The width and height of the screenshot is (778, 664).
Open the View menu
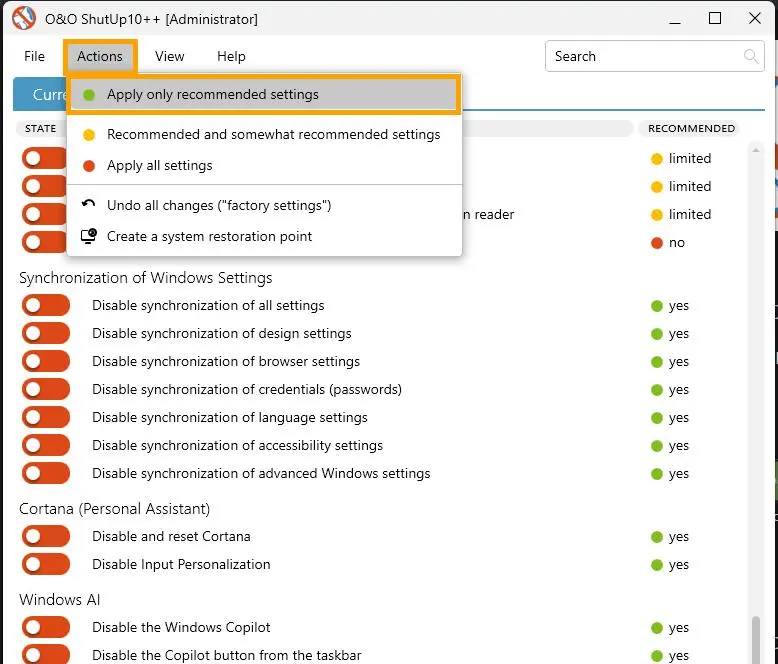click(169, 56)
